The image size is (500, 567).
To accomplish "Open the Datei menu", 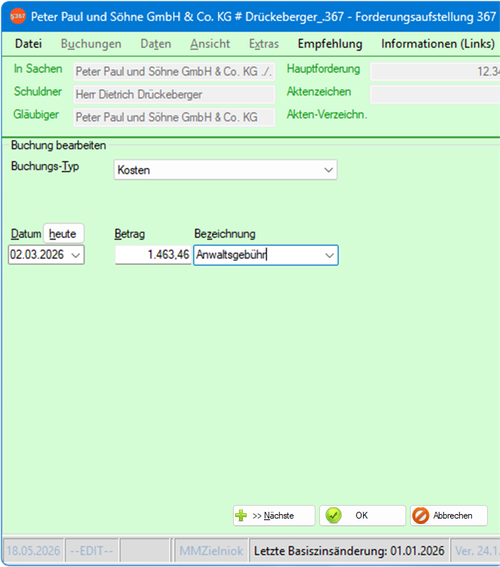I will pyautogui.click(x=28, y=44).
